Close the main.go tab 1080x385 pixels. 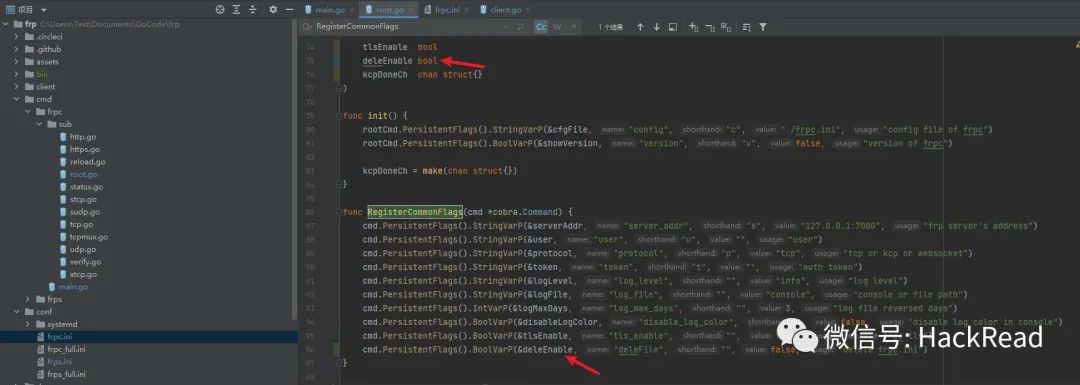coord(351,10)
